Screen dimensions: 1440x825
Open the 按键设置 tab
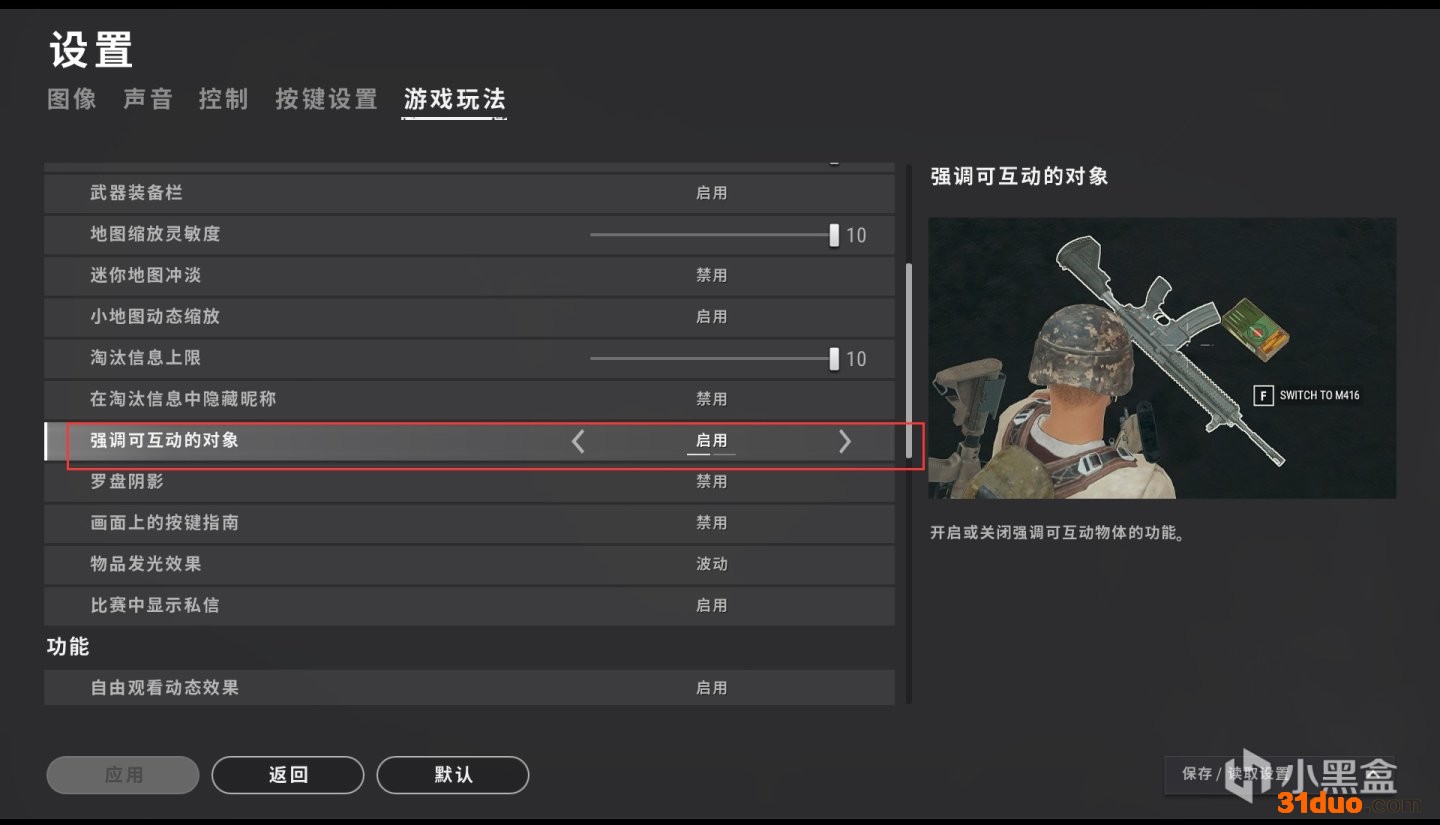326,99
